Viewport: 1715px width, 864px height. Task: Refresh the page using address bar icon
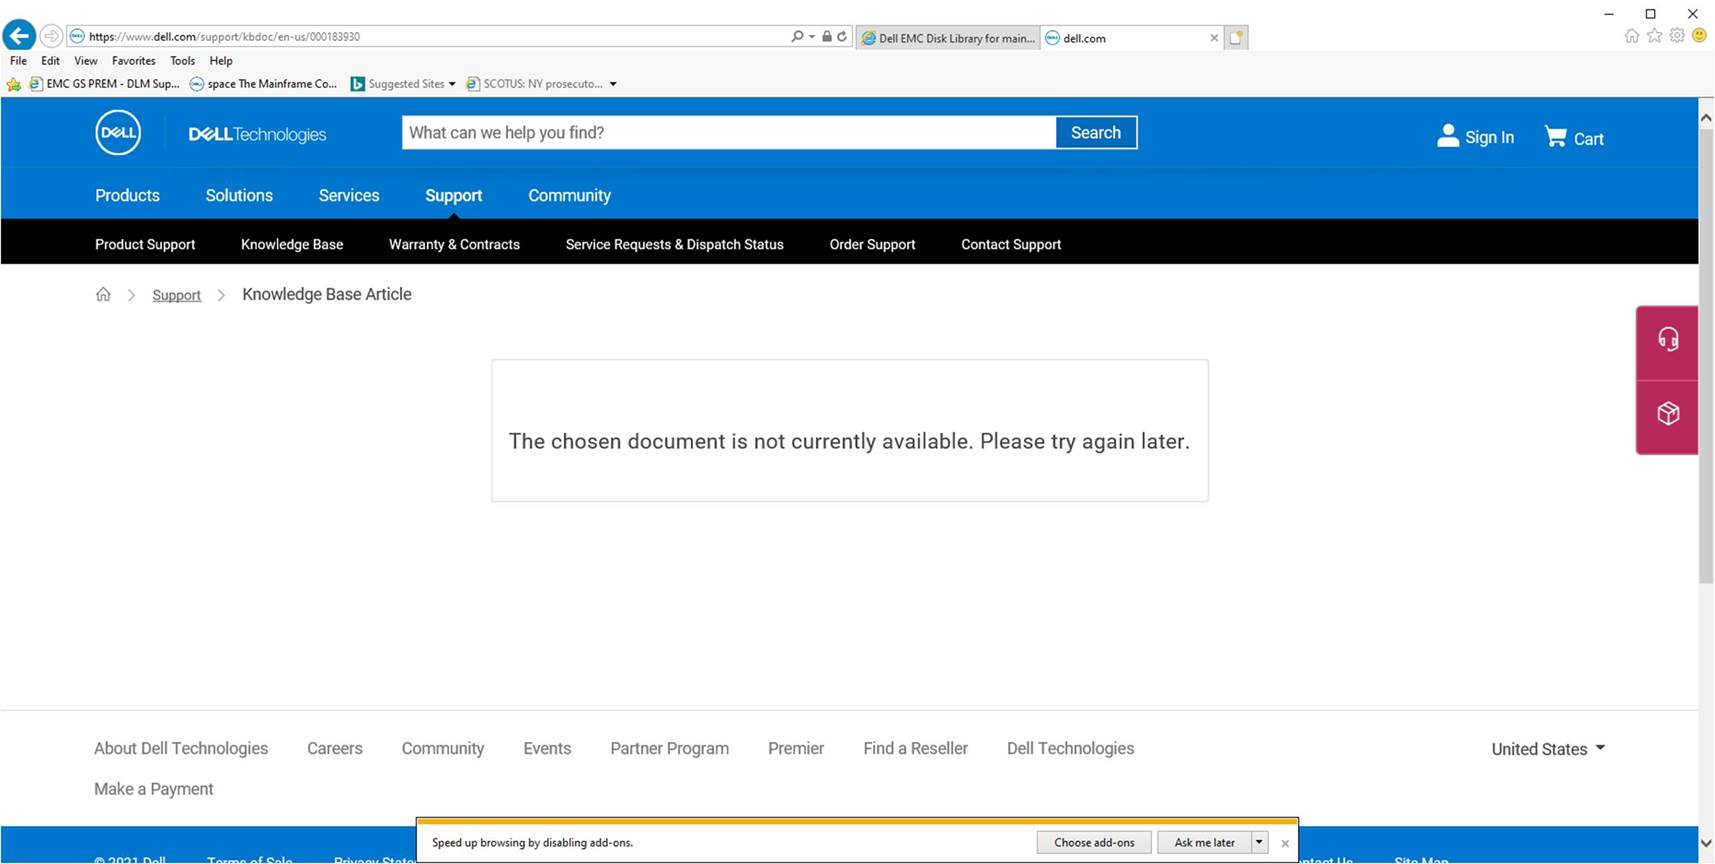842,37
